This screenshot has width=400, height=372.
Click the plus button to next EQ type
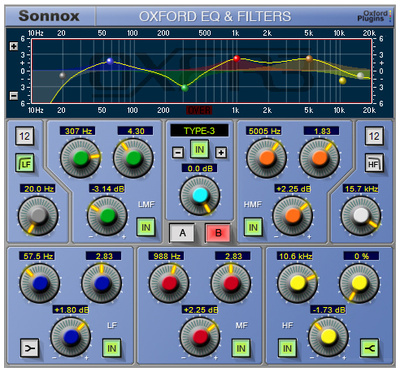point(221,153)
